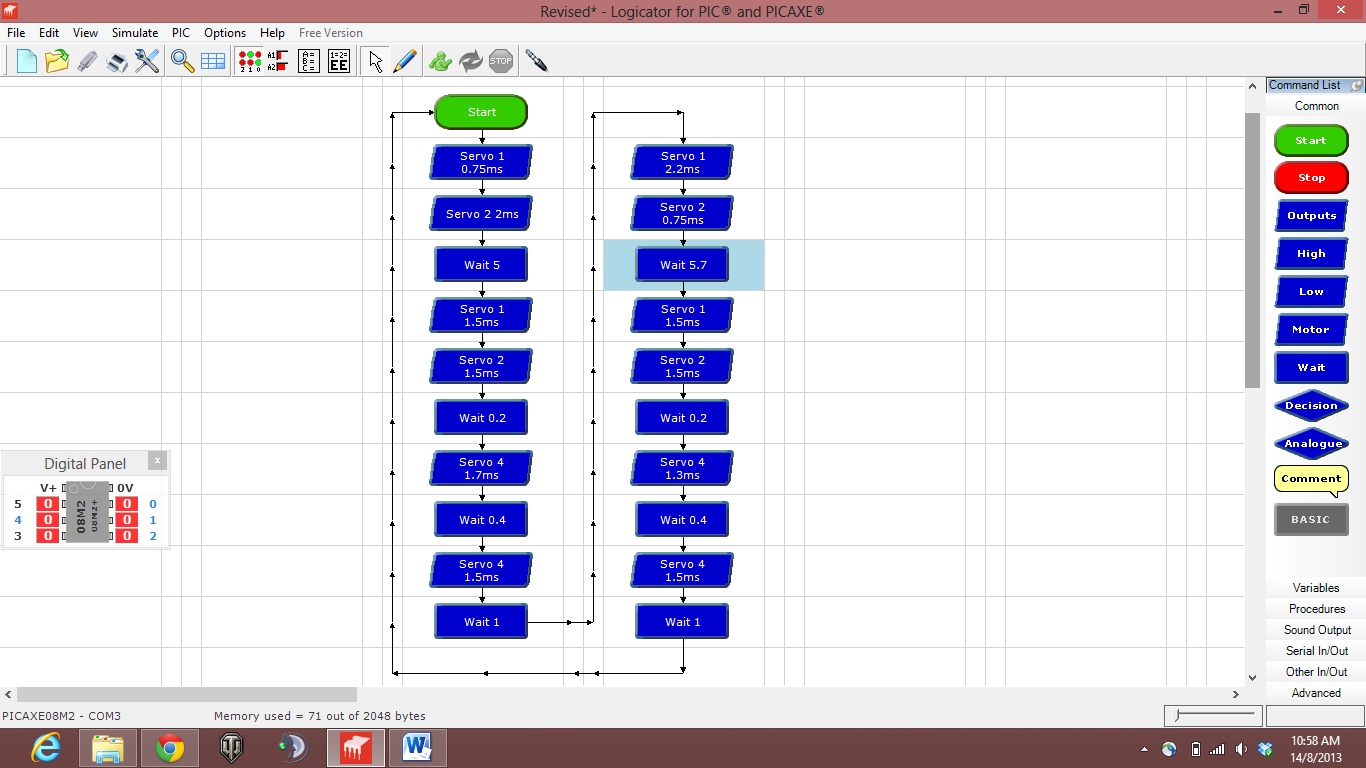Activate the magnifying glass zoom tool
The width and height of the screenshot is (1366, 768).
(182, 61)
